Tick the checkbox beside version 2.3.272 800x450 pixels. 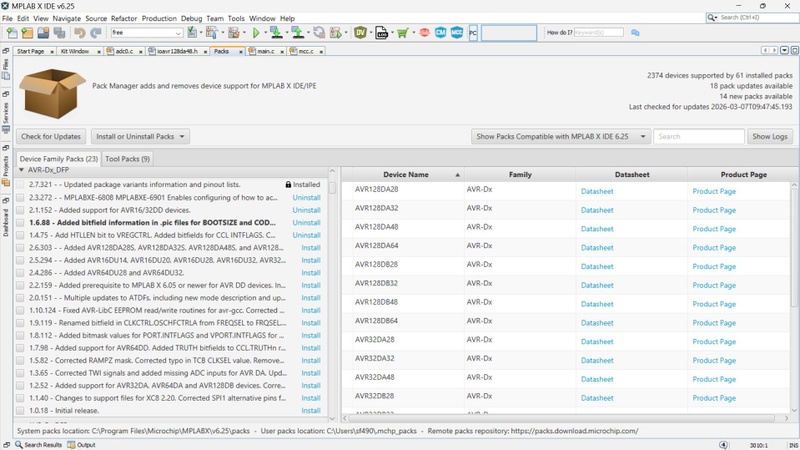[x=21, y=197]
